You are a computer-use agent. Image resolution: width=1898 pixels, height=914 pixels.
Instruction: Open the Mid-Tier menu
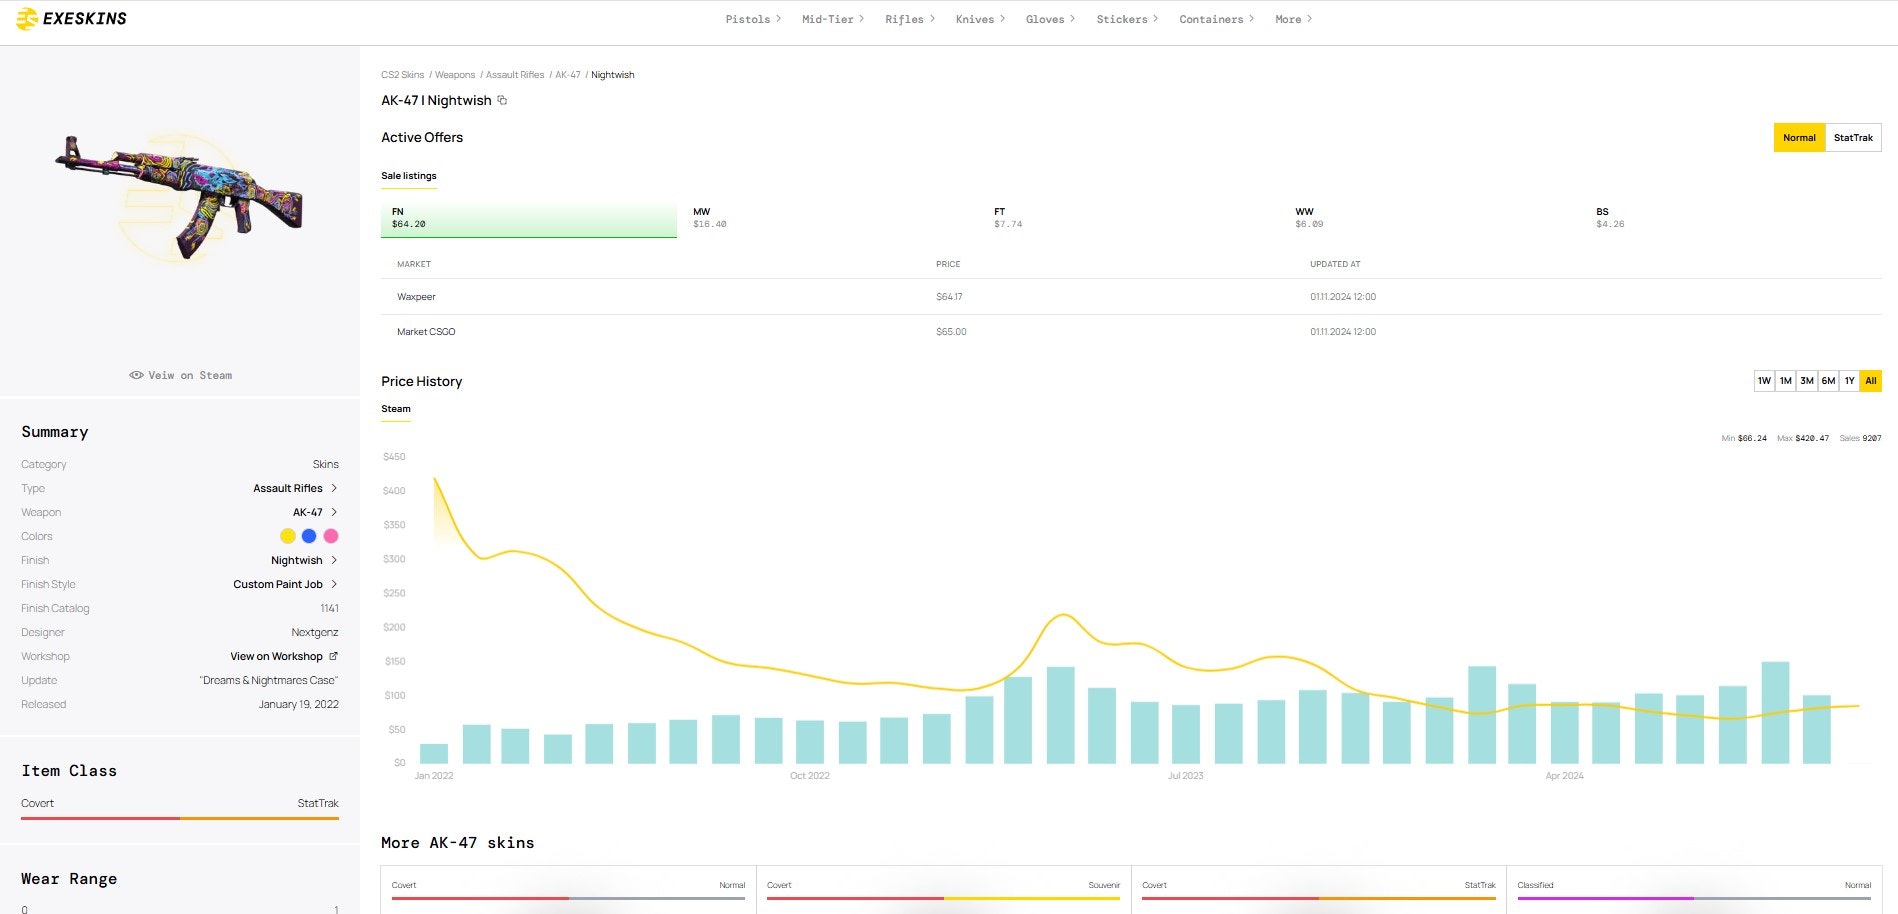point(832,19)
